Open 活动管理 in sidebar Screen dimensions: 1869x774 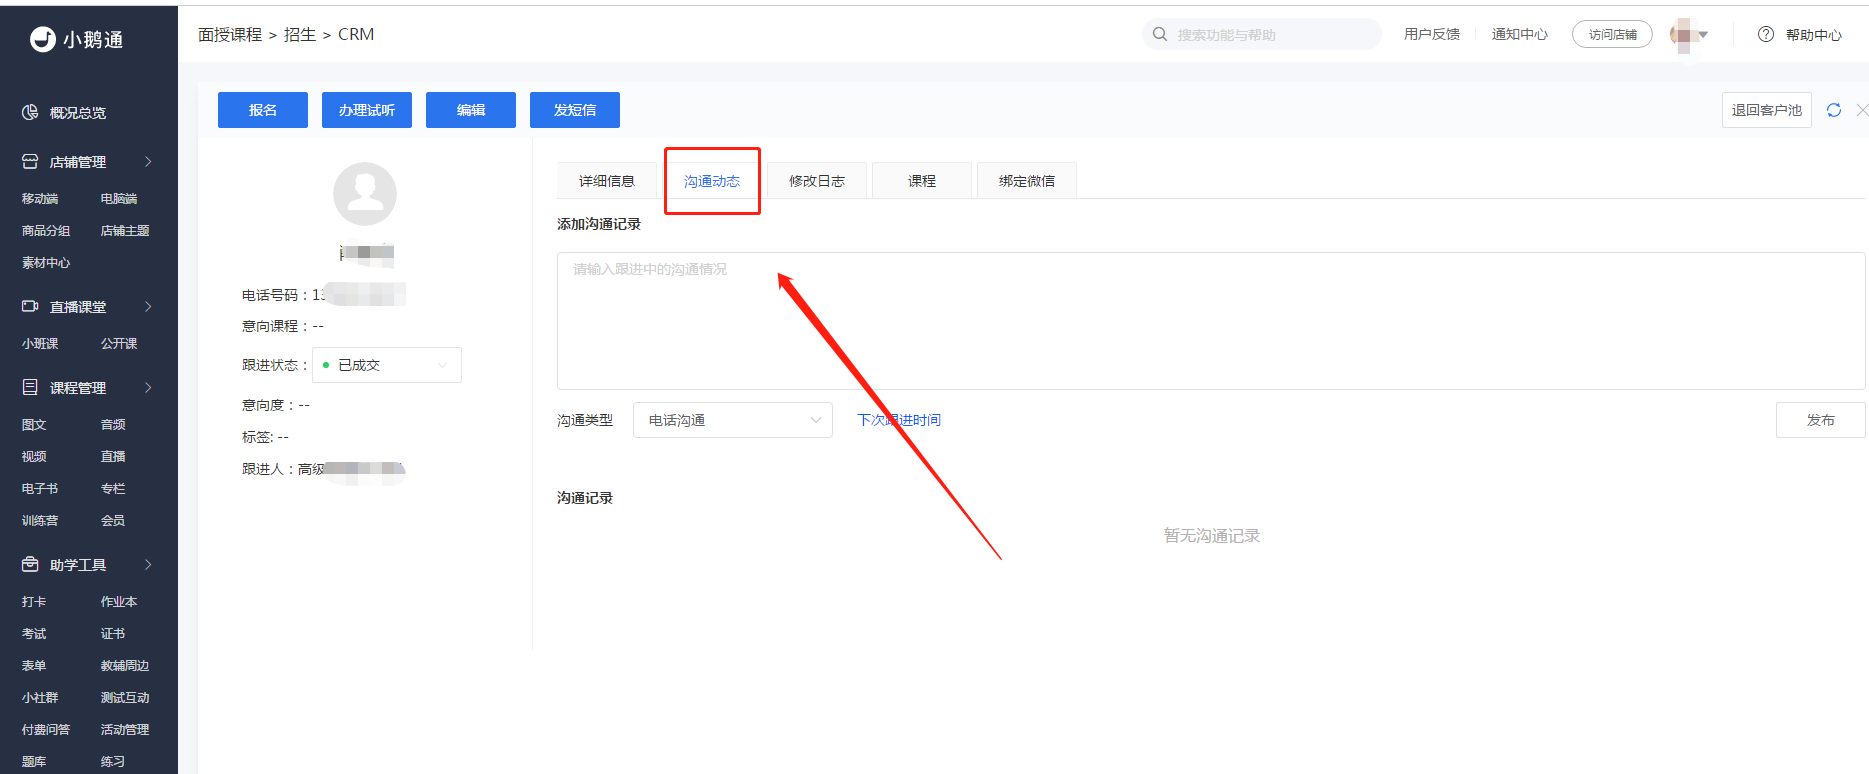point(125,730)
